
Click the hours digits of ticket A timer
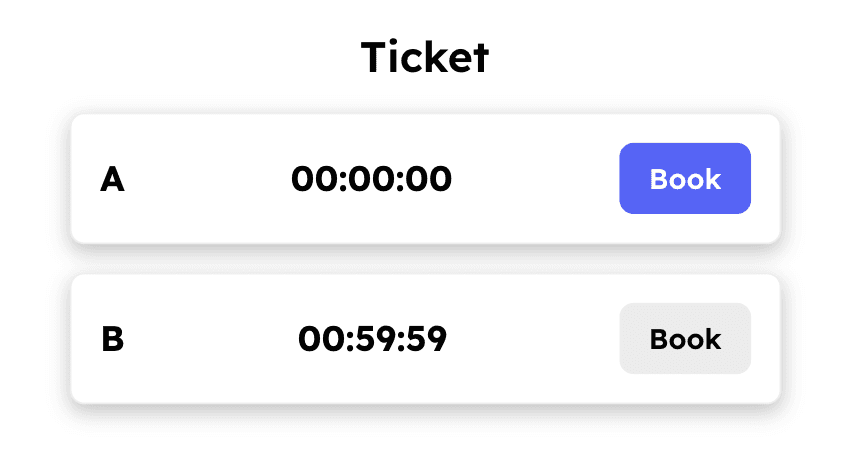315,179
